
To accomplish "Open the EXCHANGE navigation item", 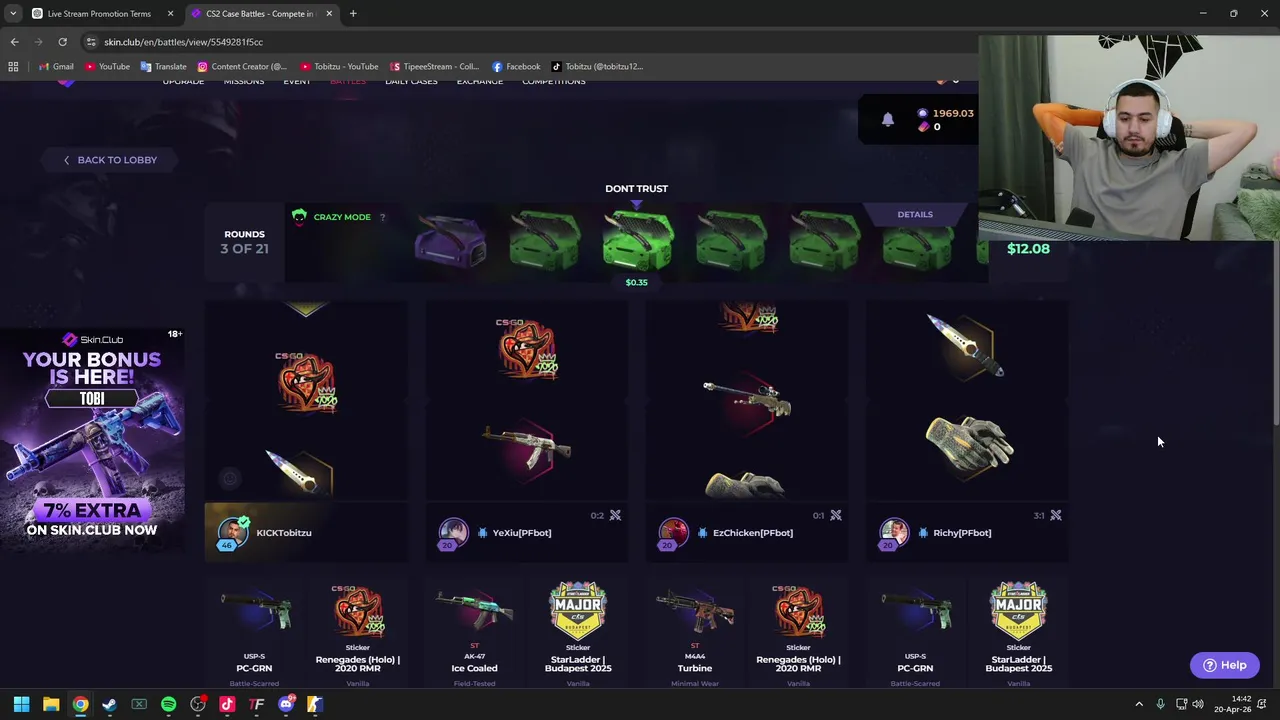I will point(480,81).
